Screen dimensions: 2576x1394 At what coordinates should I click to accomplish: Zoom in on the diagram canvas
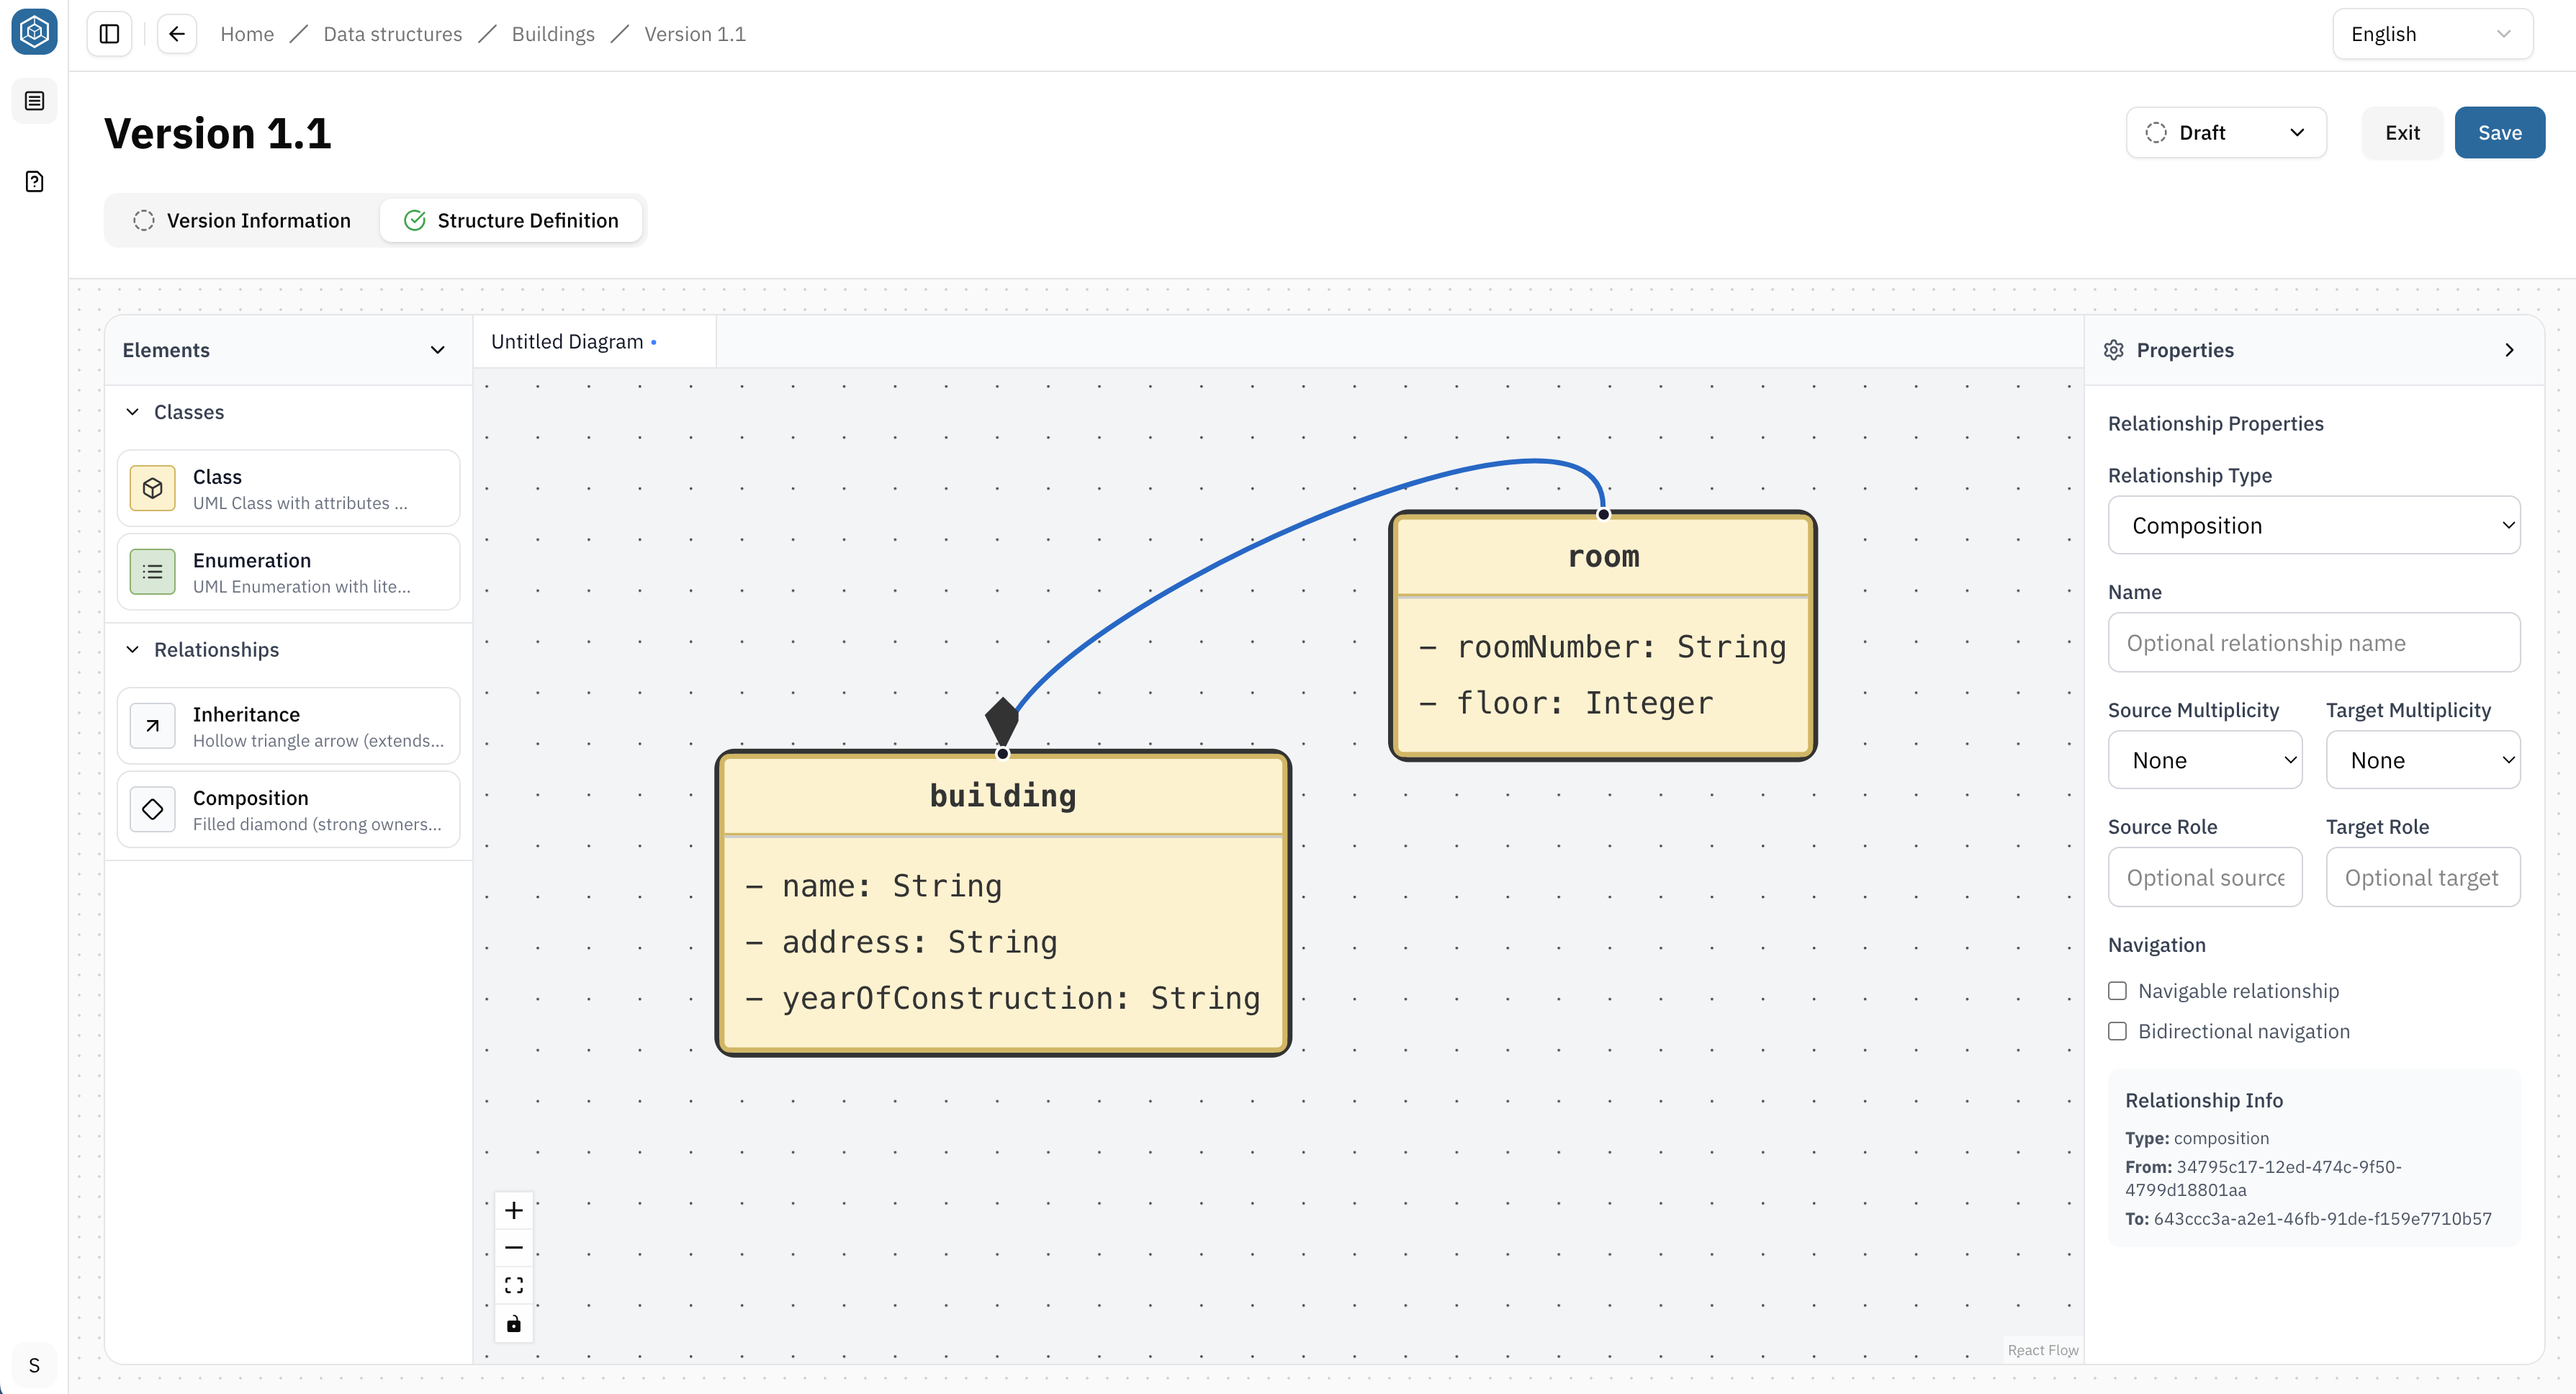click(514, 1210)
